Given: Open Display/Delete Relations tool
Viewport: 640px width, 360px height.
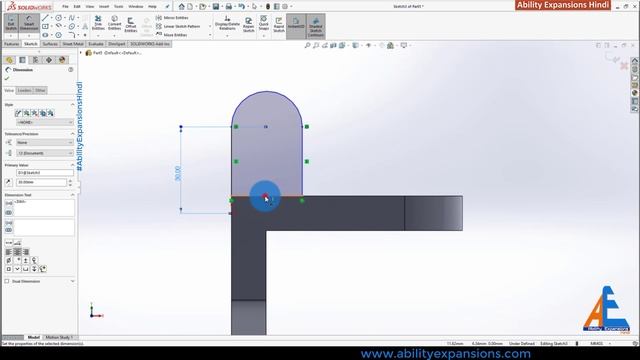Looking at the screenshot, I should (x=227, y=23).
